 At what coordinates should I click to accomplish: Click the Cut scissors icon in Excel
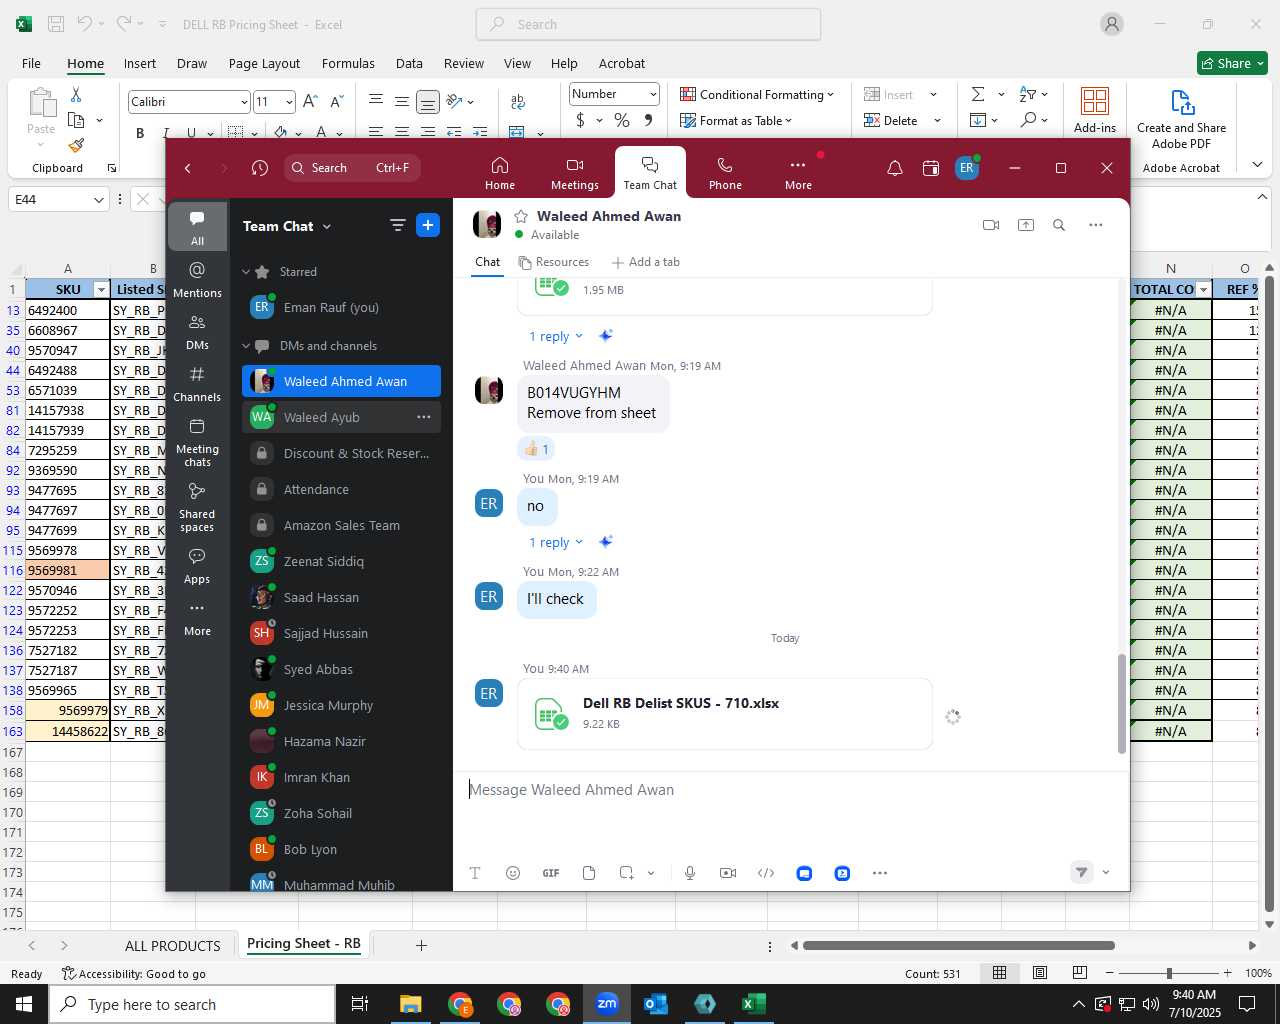coord(76,94)
